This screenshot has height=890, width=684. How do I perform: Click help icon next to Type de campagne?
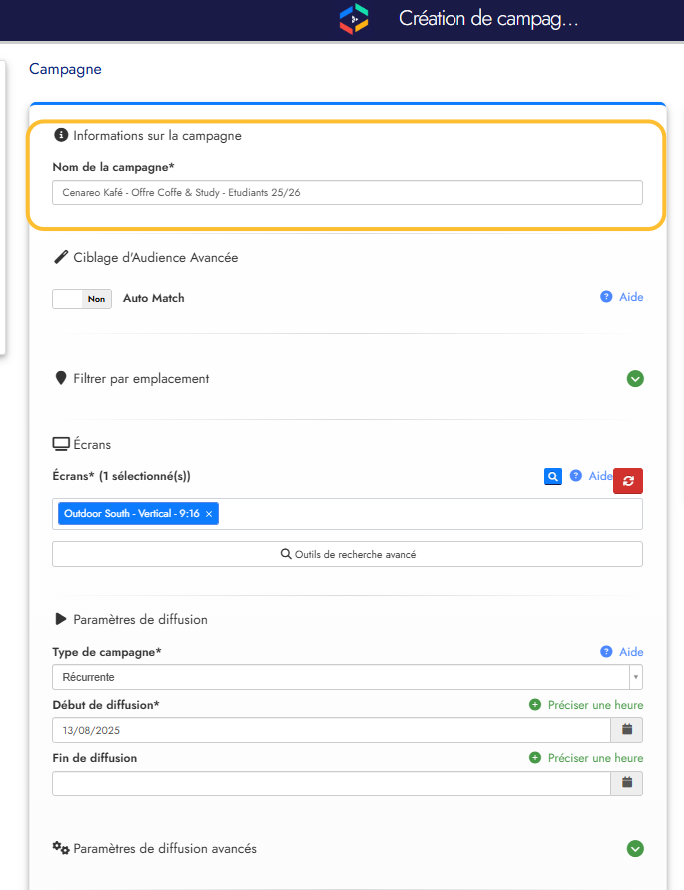click(606, 652)
